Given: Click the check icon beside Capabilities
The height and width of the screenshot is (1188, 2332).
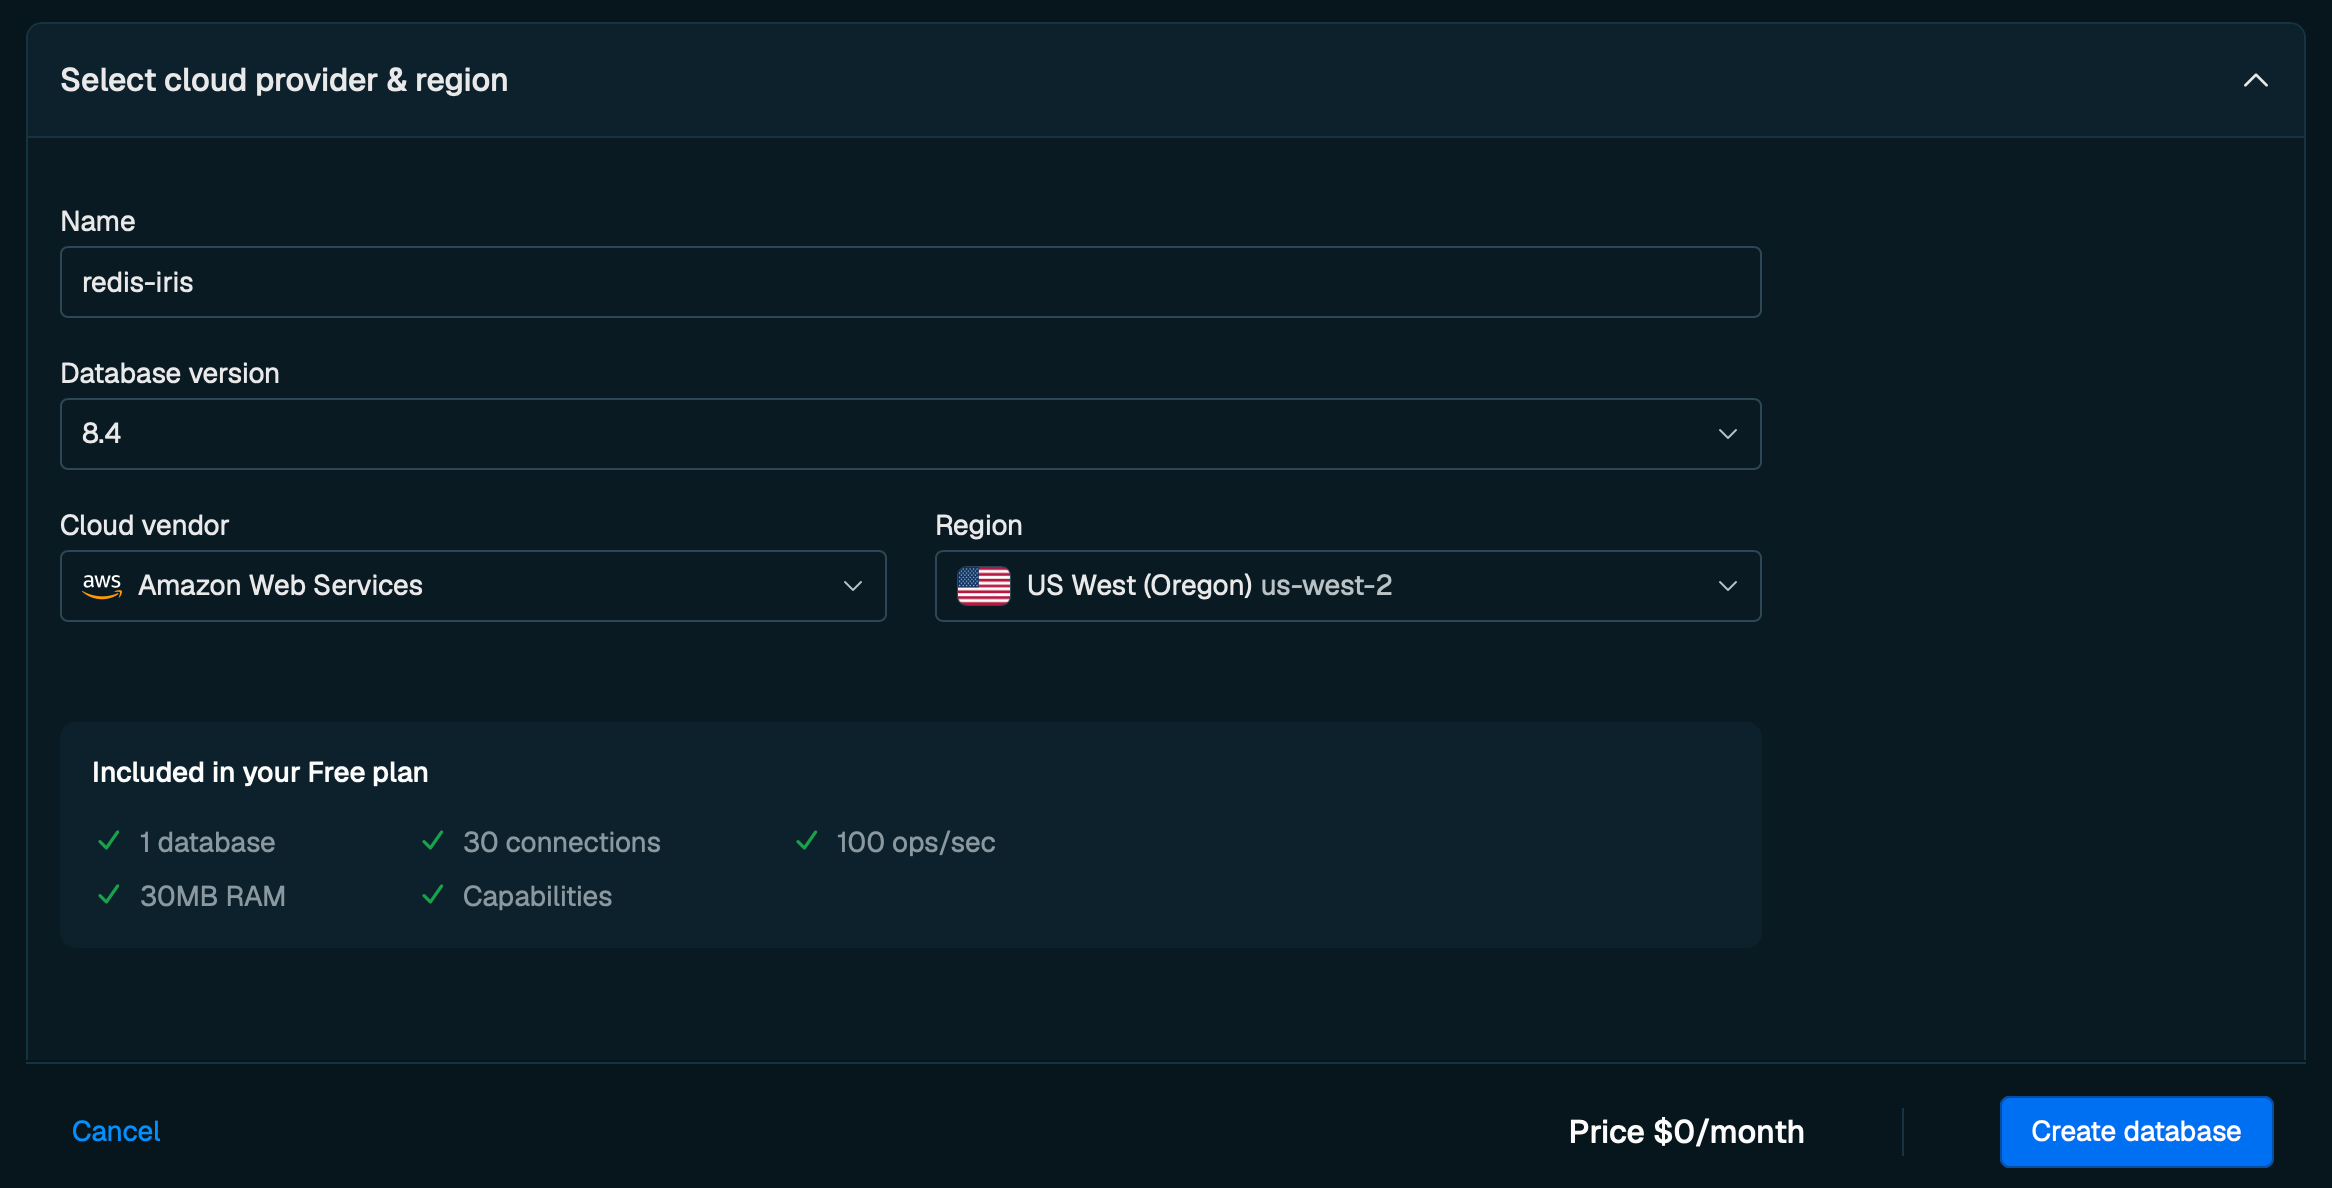Looking at the screenshot, I should [433, 895].
